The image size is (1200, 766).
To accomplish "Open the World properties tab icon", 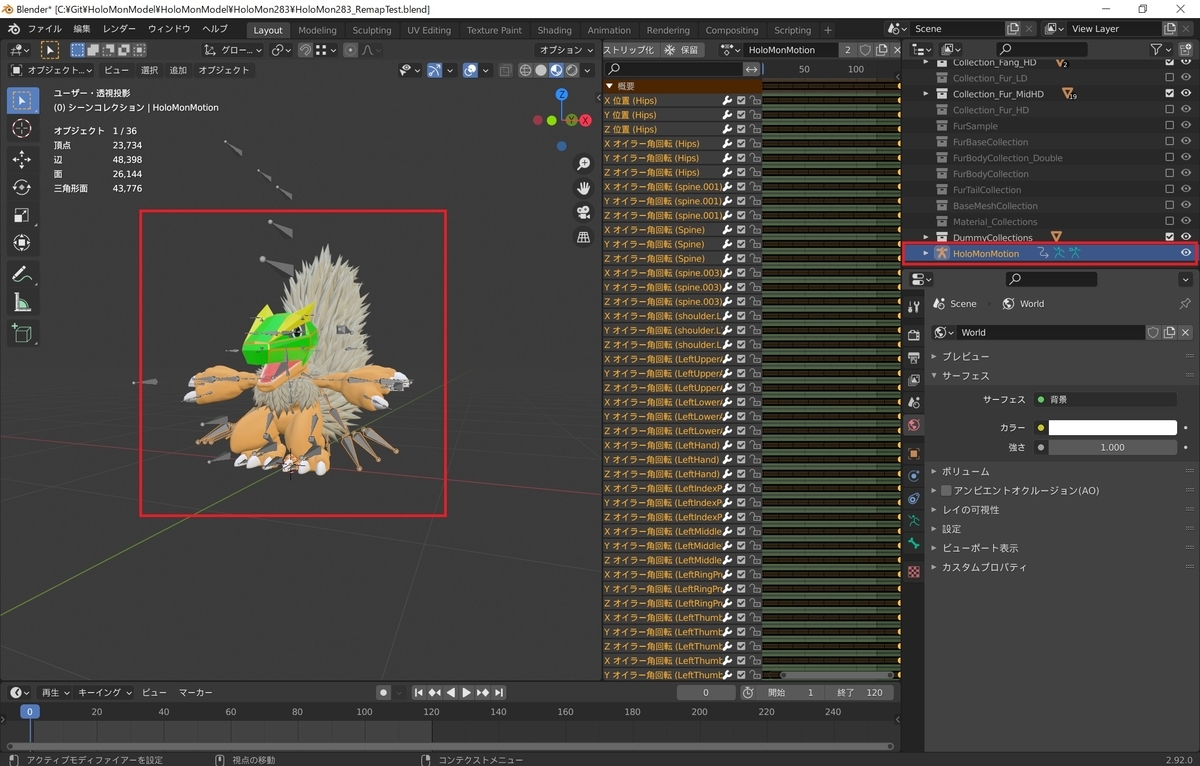I will click(x=913, y=425).
